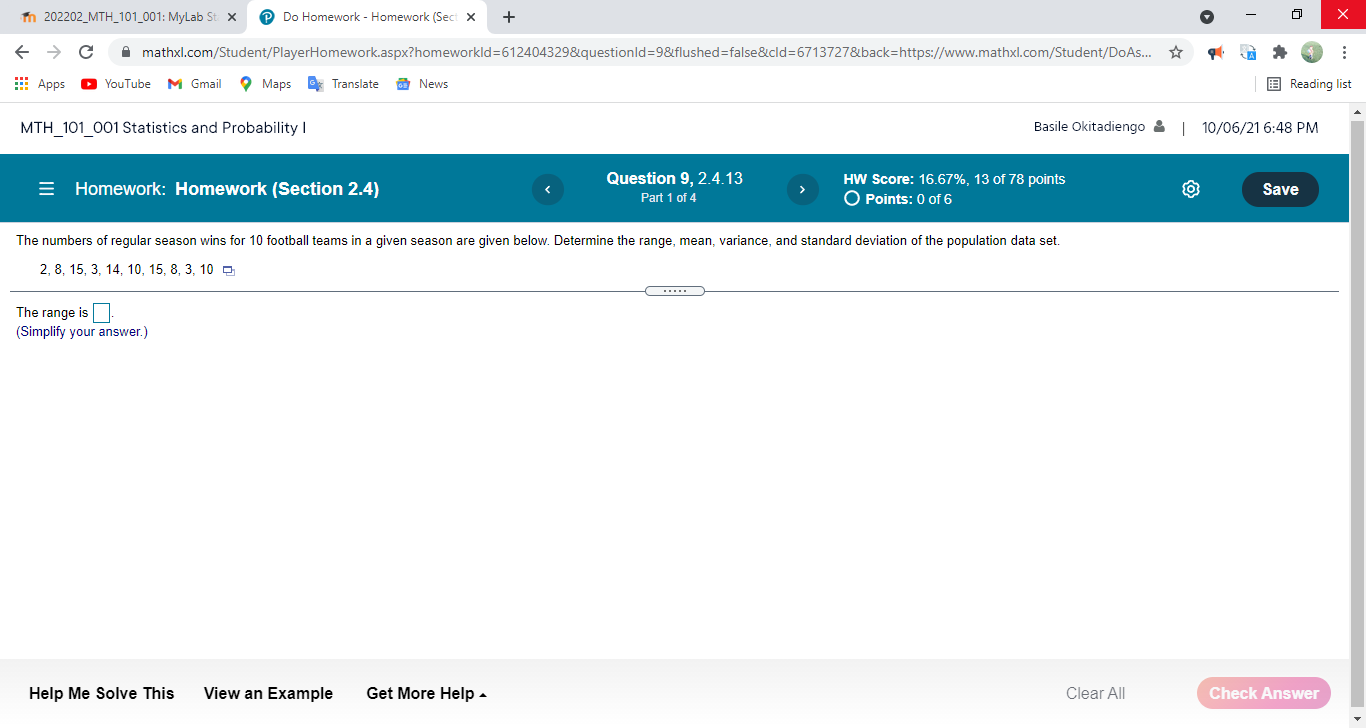Go to the previous question arrow
This screenshot has height=728, width=1366.
[x=547, y=189]
